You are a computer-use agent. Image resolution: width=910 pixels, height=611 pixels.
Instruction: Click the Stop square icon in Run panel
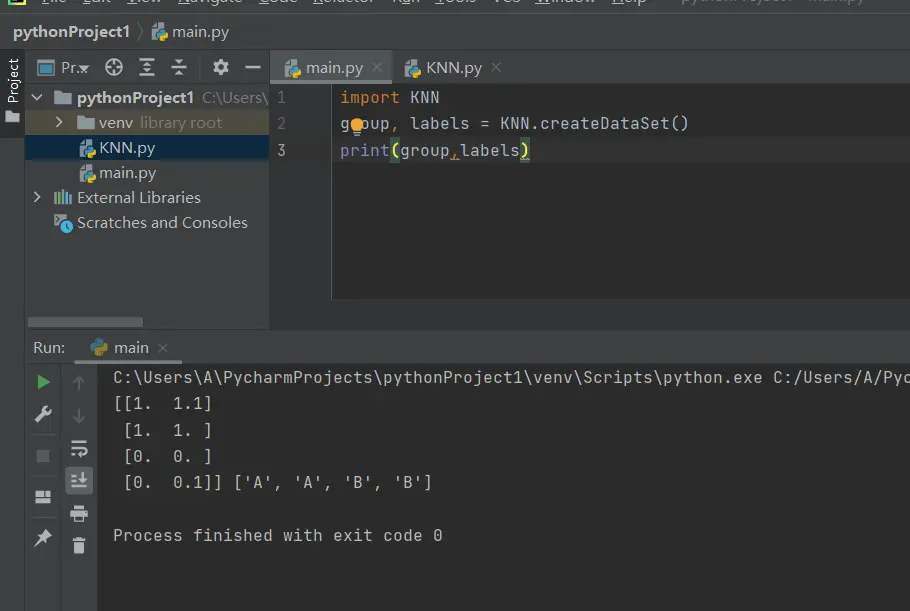pos(43,456)
